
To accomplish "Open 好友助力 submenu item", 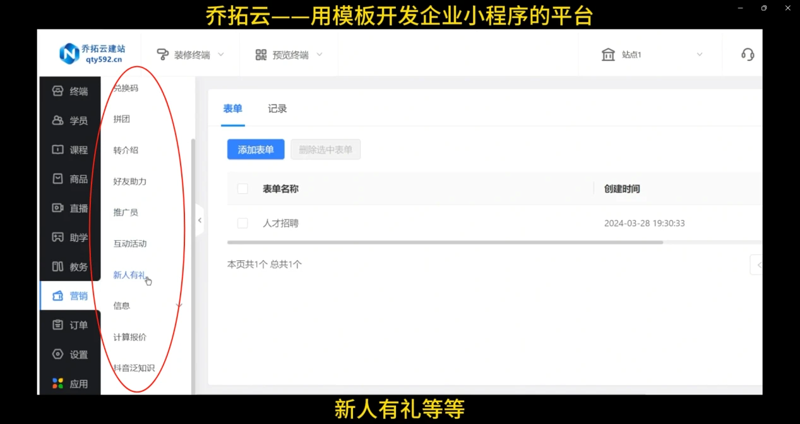I will (130, 182).
